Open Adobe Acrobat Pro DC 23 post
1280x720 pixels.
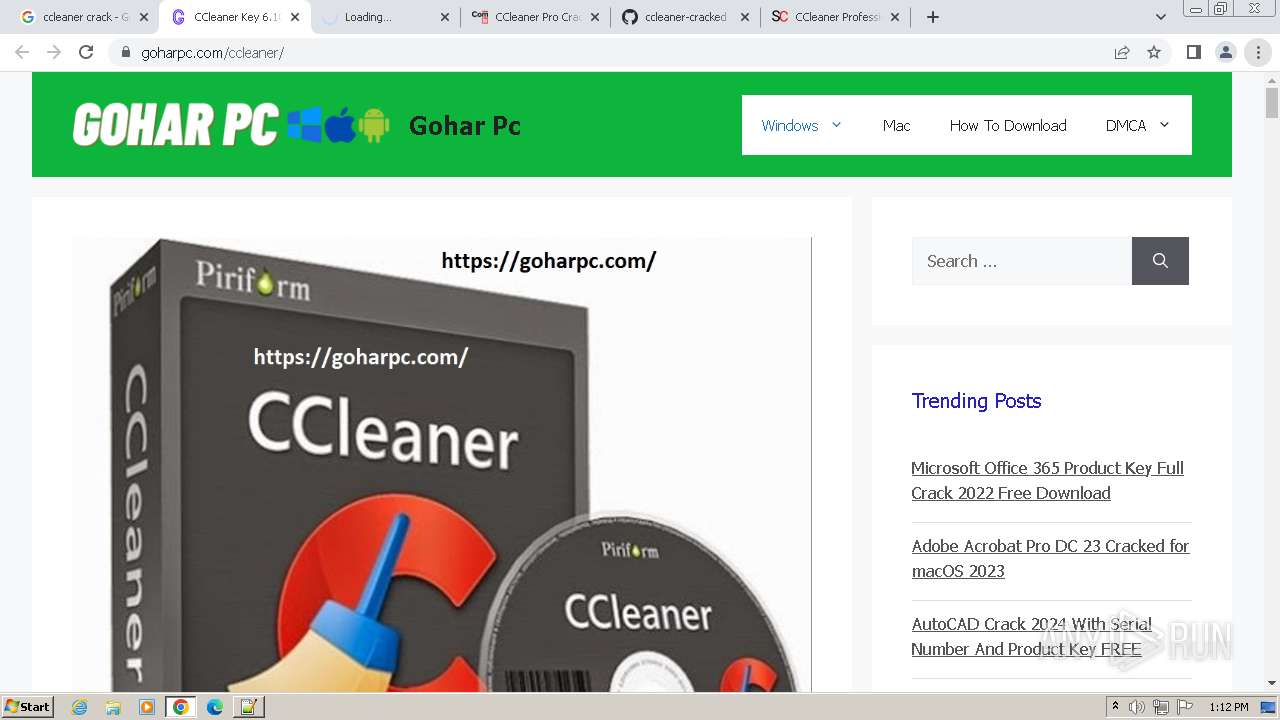(x=1050, y=558)
